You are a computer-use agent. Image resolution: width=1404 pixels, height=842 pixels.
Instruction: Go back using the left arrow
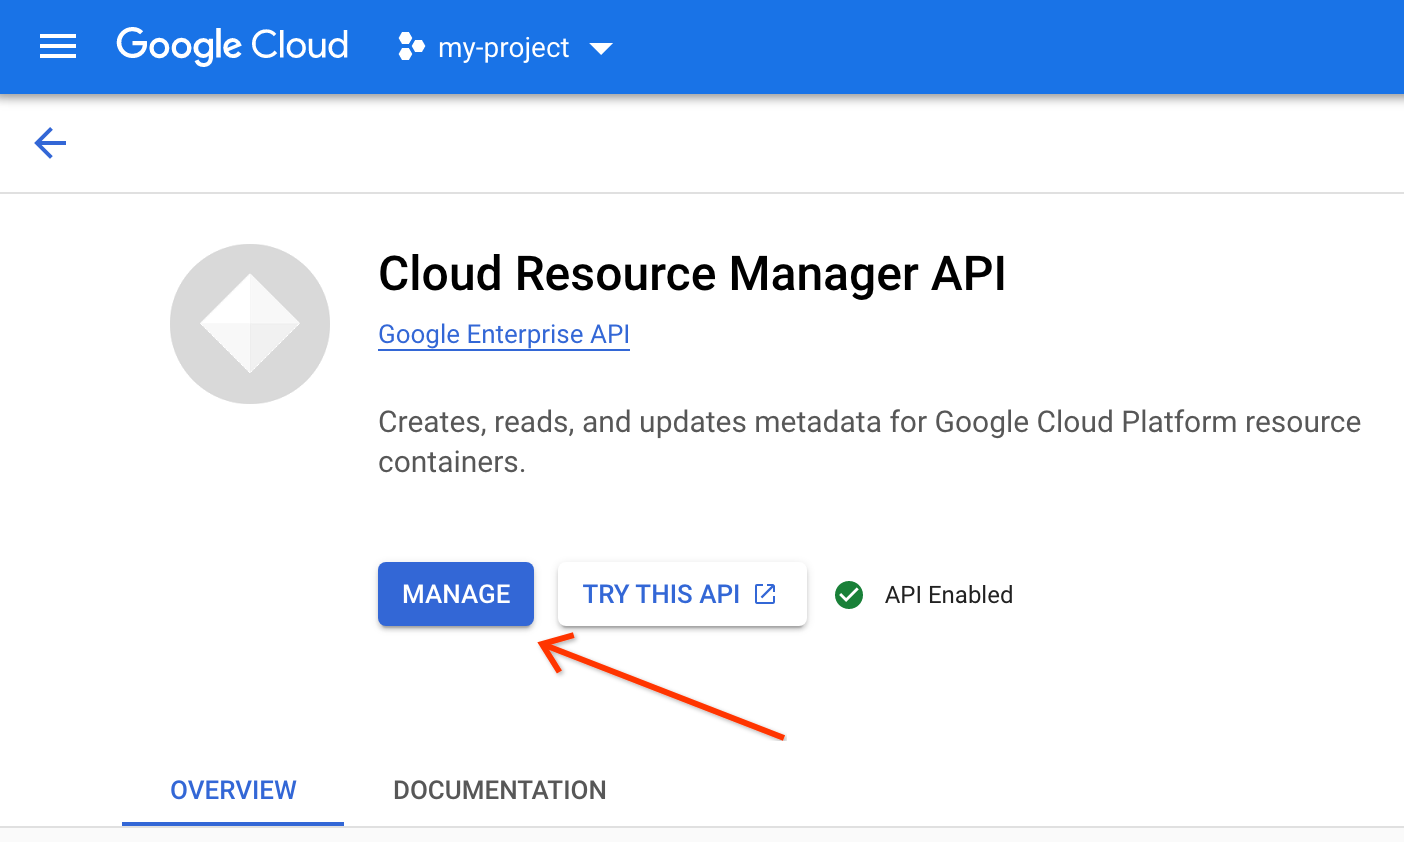pyautogui.click(x=50, y=143)
